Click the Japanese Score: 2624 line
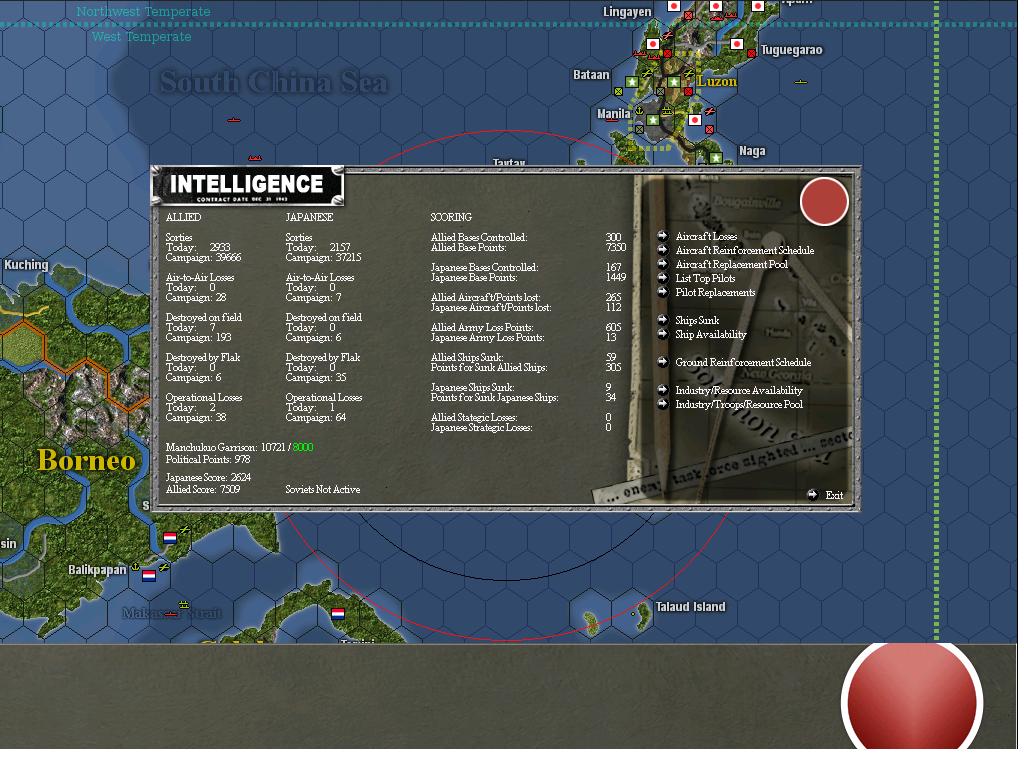1024x768 pixels. tap(208, 477)
